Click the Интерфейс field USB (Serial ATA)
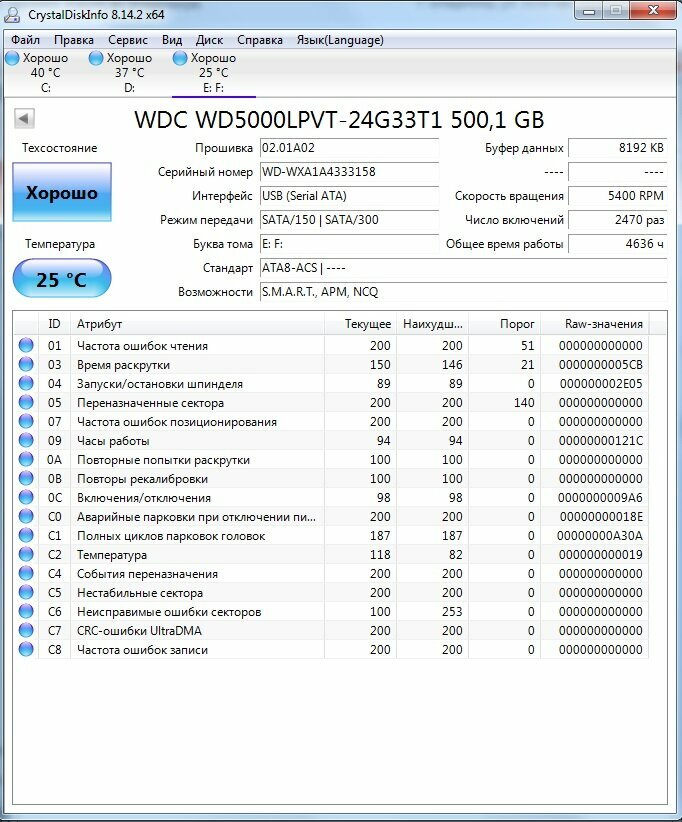Image resolution: width=682 pixels, height=822 pixels. (x=349, y=196)
